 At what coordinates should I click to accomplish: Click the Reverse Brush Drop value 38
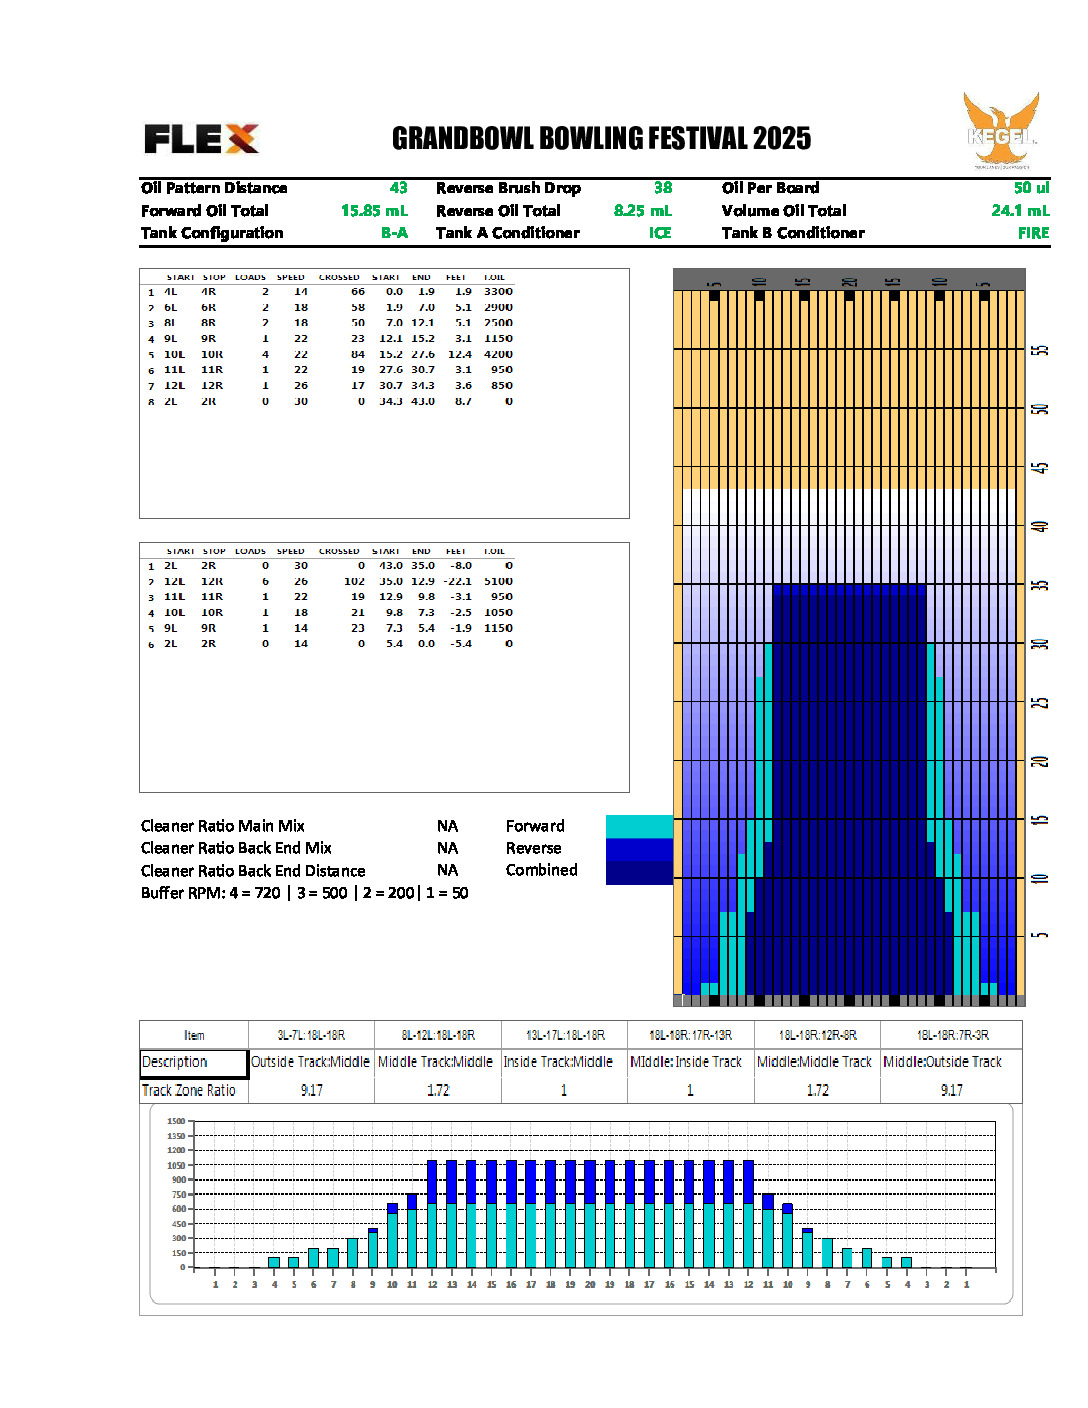(x=662, y=188)
